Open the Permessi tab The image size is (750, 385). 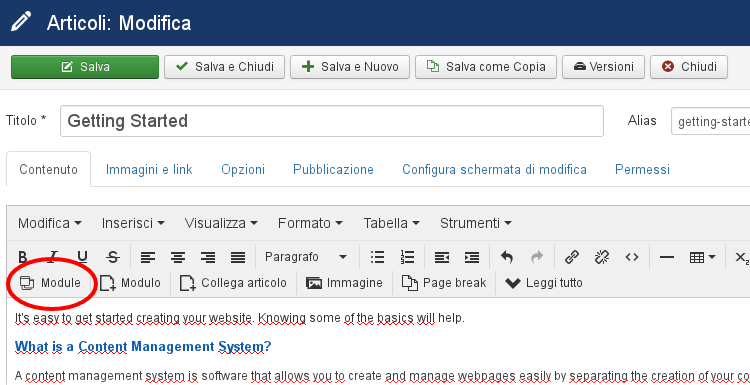(x=642, y=169)
